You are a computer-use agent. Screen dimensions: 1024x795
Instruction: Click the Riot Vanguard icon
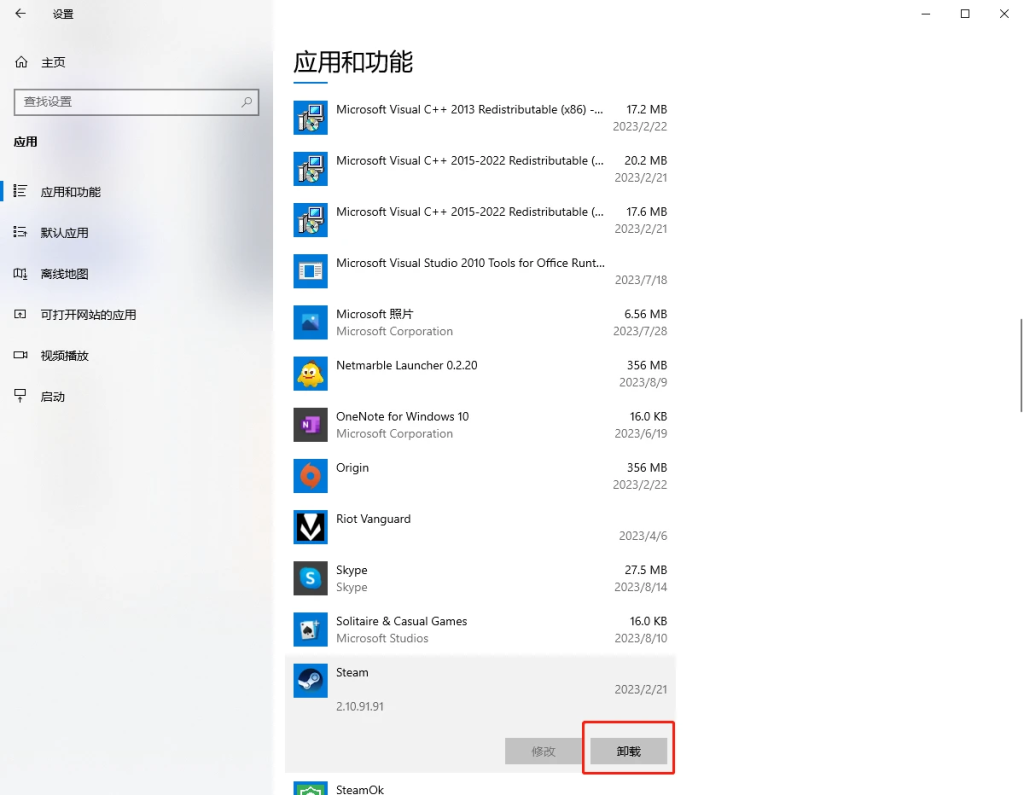[310, 527]
